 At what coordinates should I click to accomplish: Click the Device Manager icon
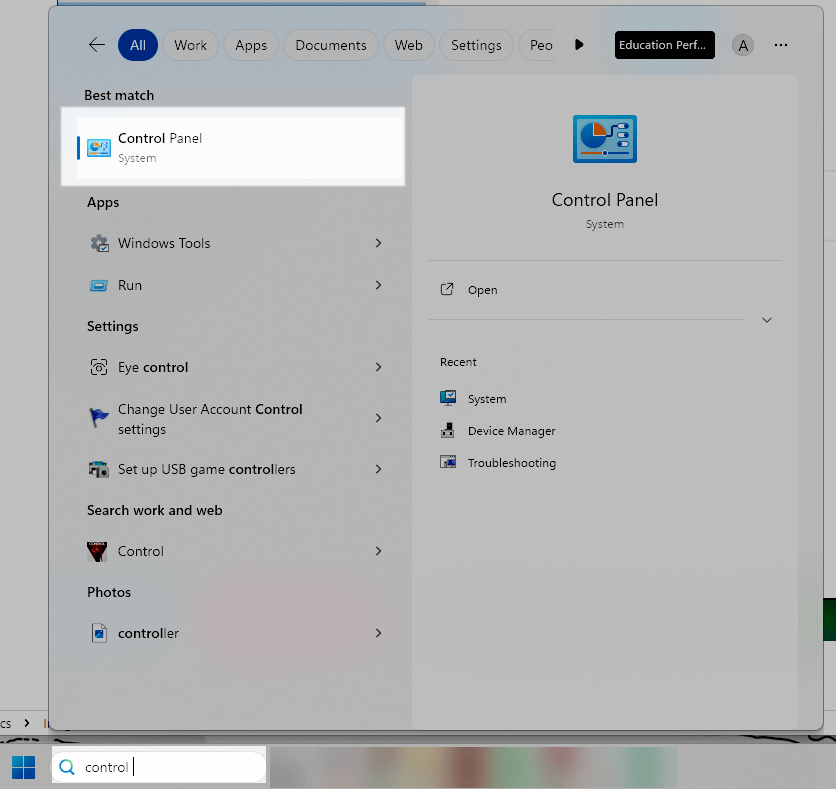(448, 430)
